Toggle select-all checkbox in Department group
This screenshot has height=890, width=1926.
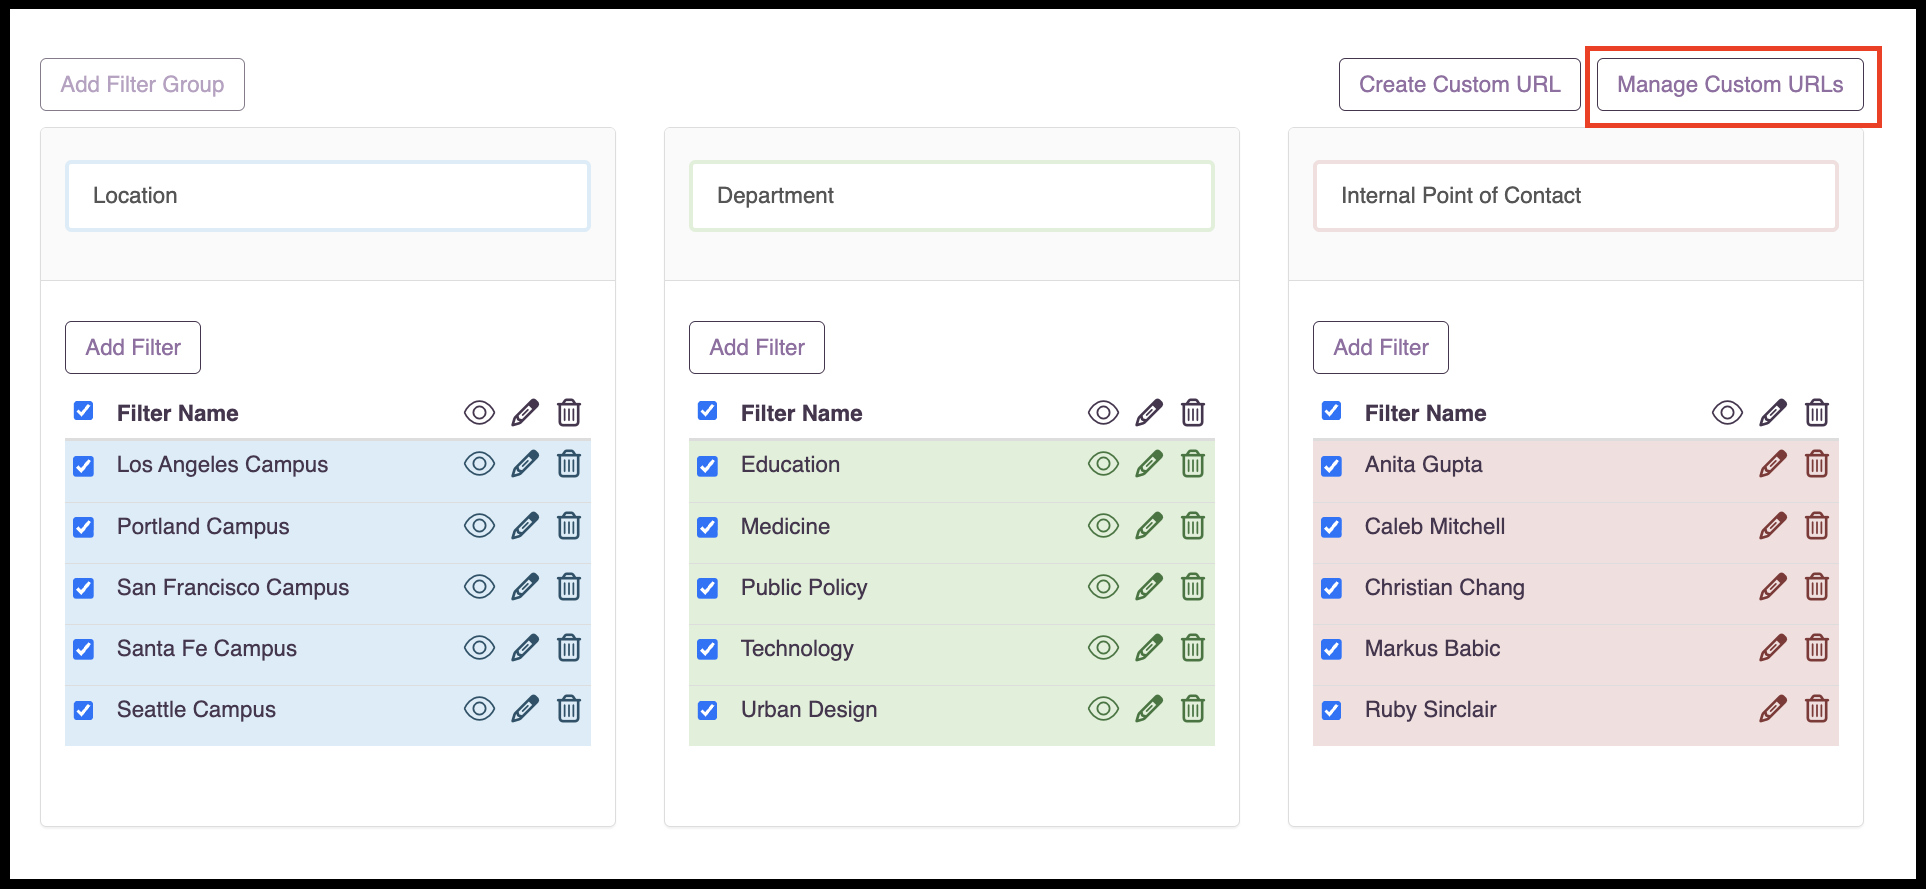point(708,411)
